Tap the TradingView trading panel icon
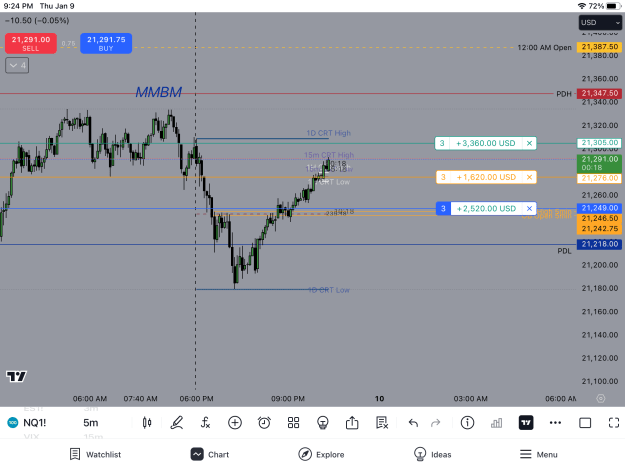 526,423
